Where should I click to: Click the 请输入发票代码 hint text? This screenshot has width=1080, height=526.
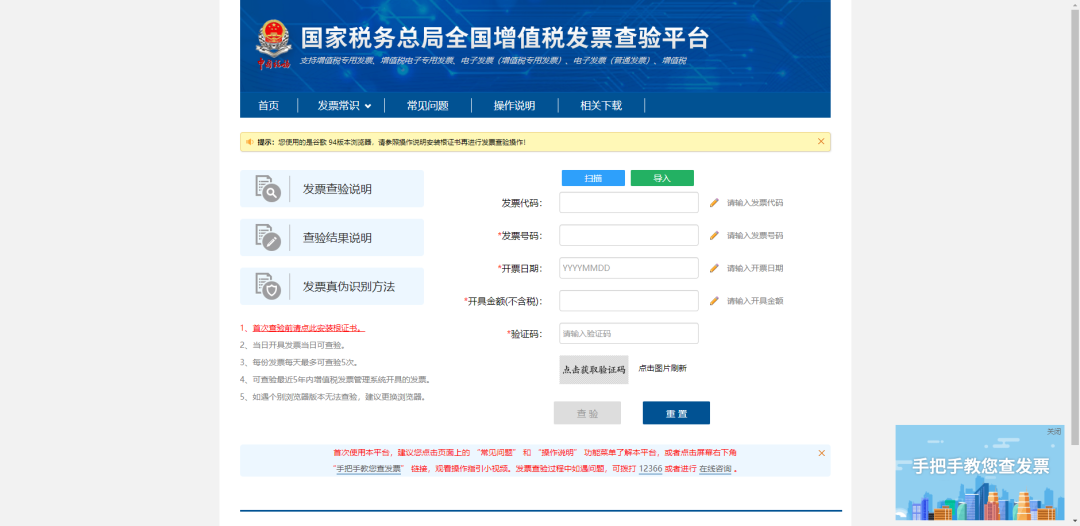click(x=755, y=203)
